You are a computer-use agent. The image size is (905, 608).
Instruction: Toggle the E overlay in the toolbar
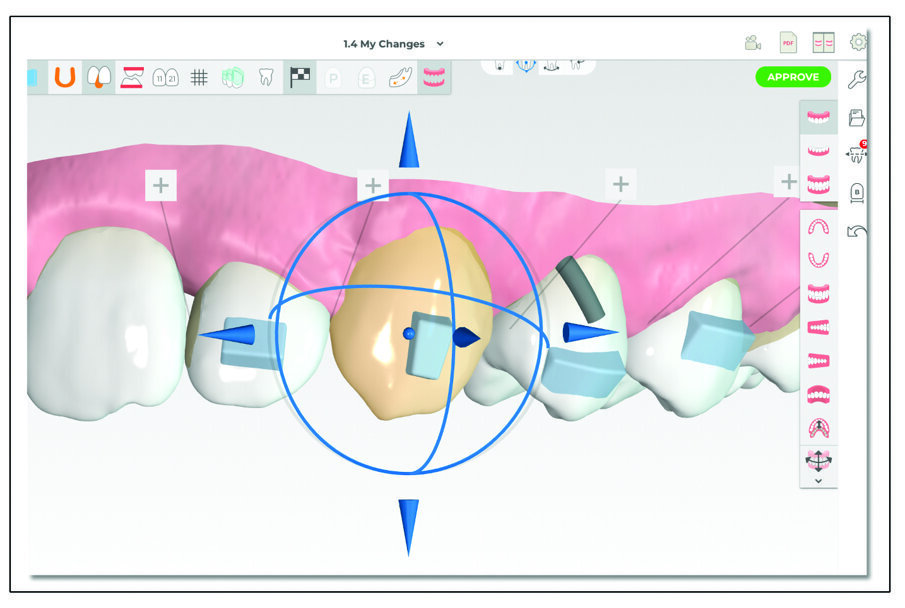[366, 75]
